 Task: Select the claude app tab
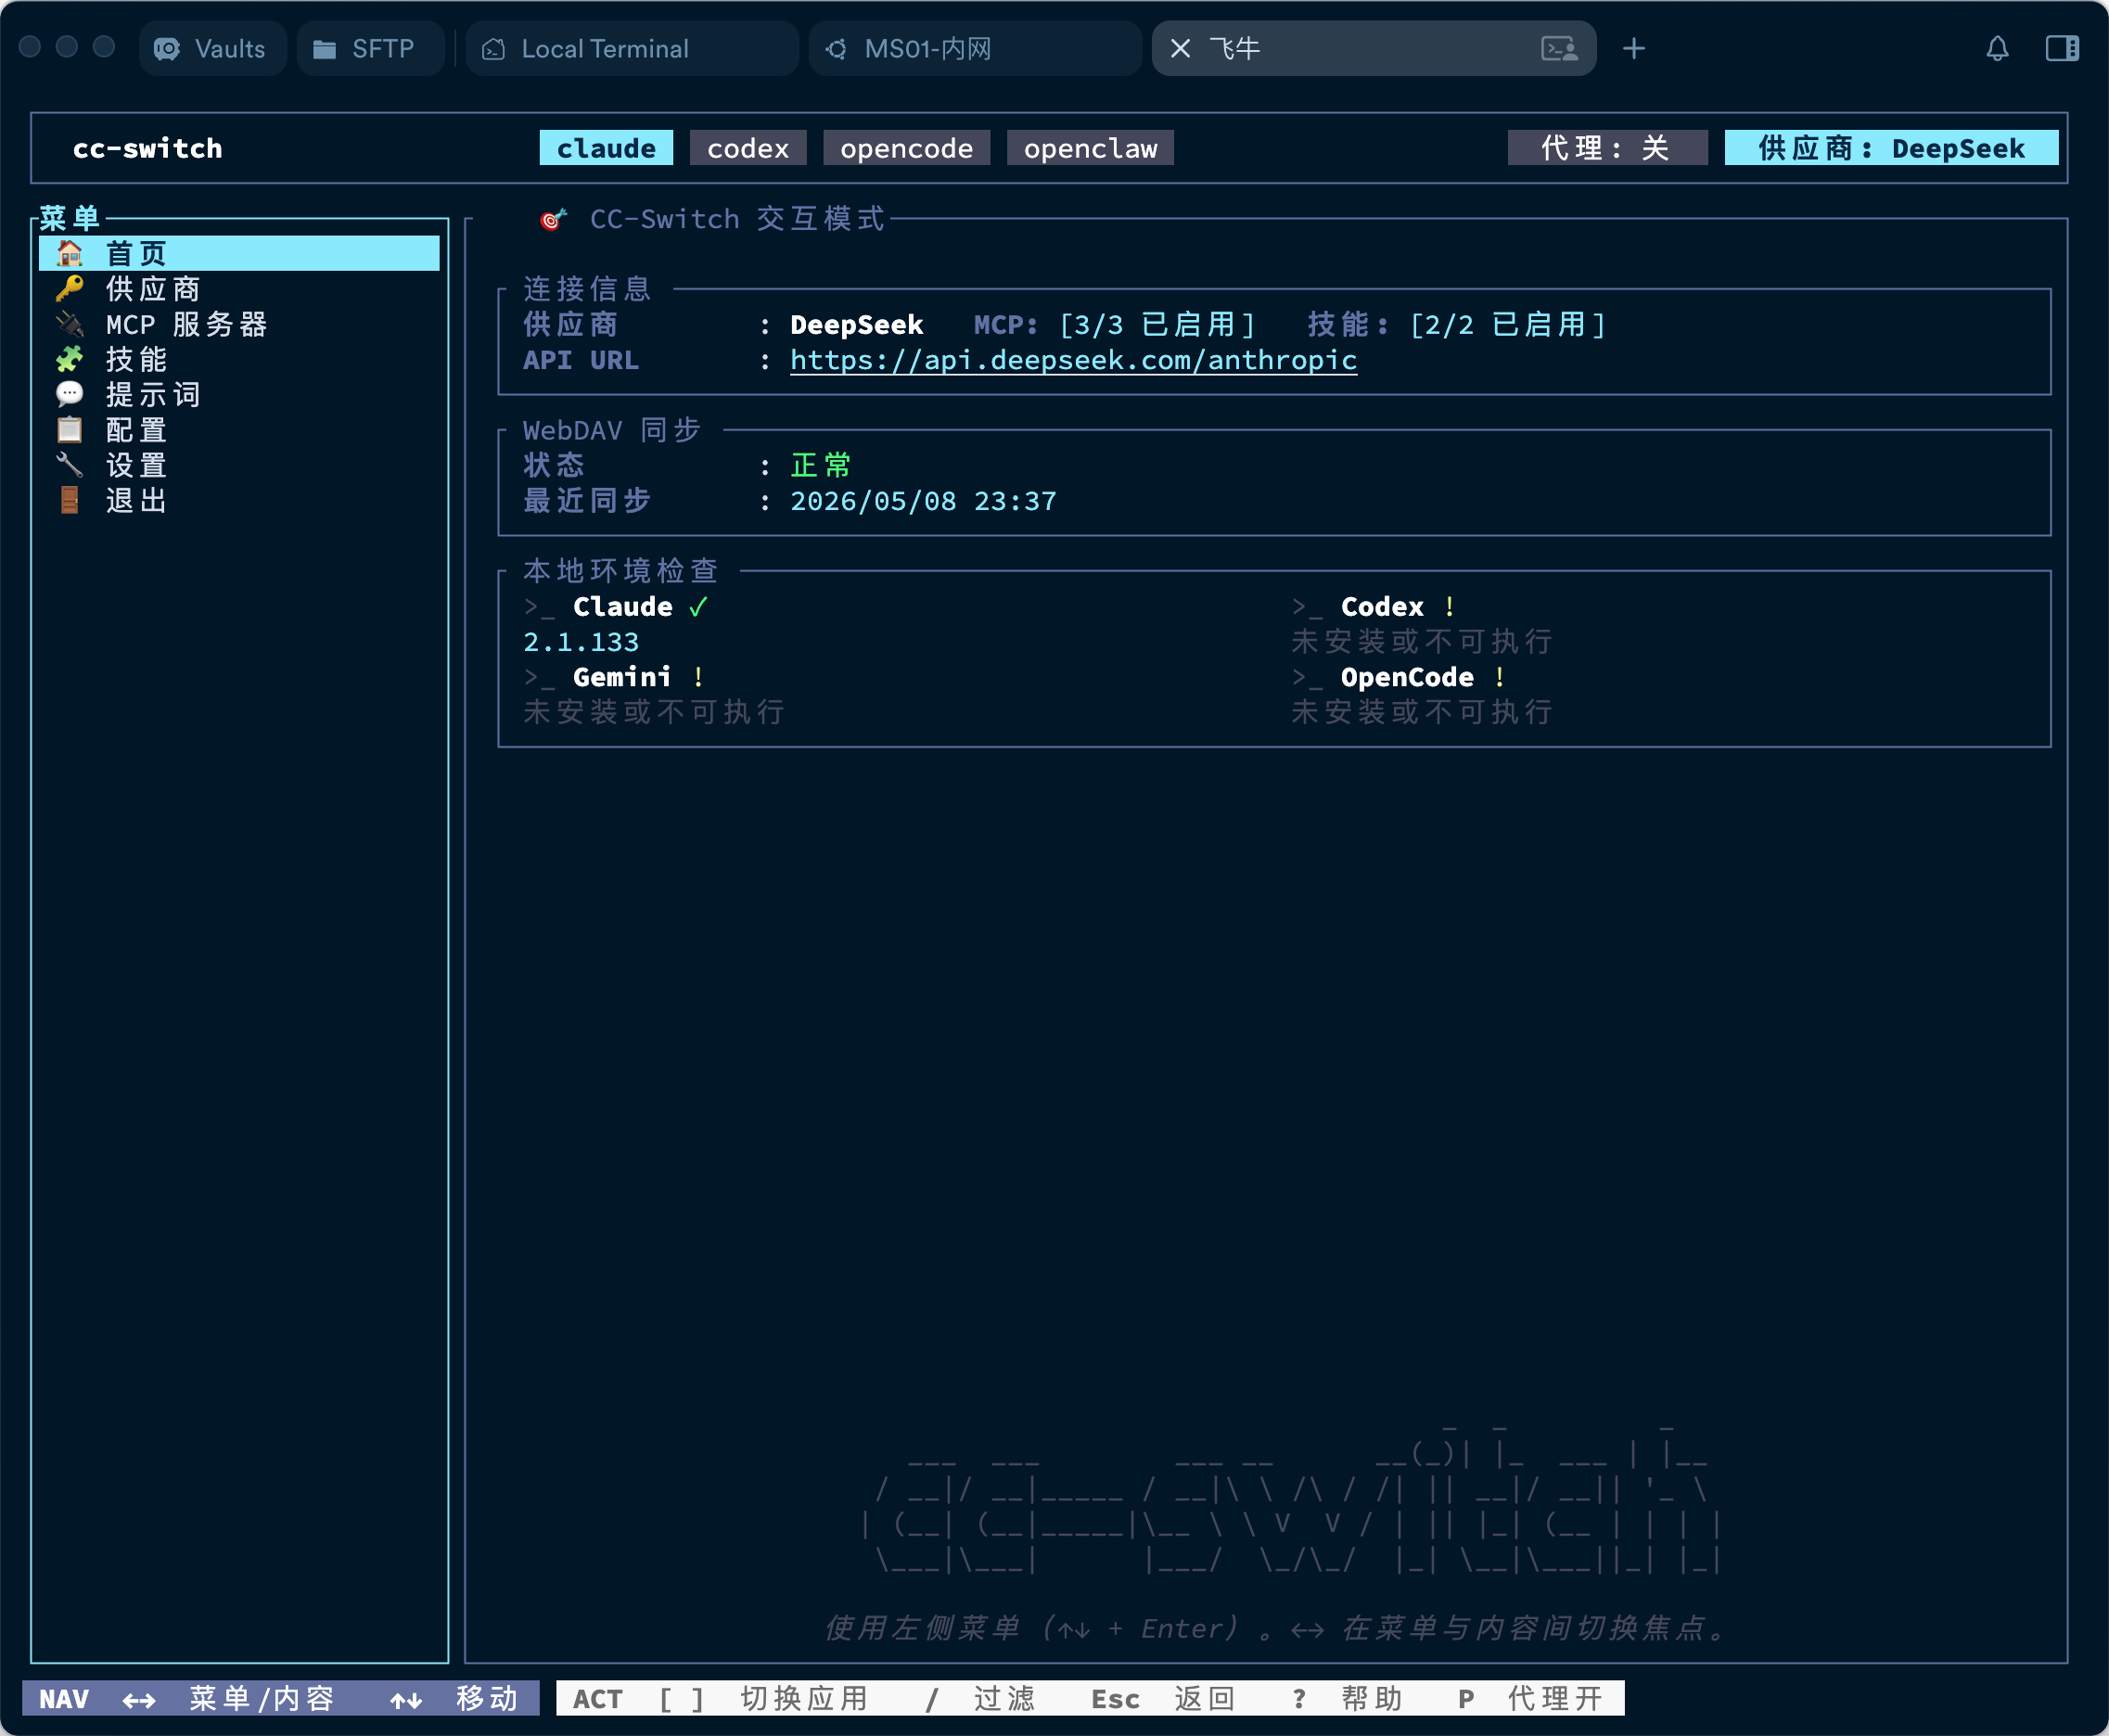click(x=606, y=148)
